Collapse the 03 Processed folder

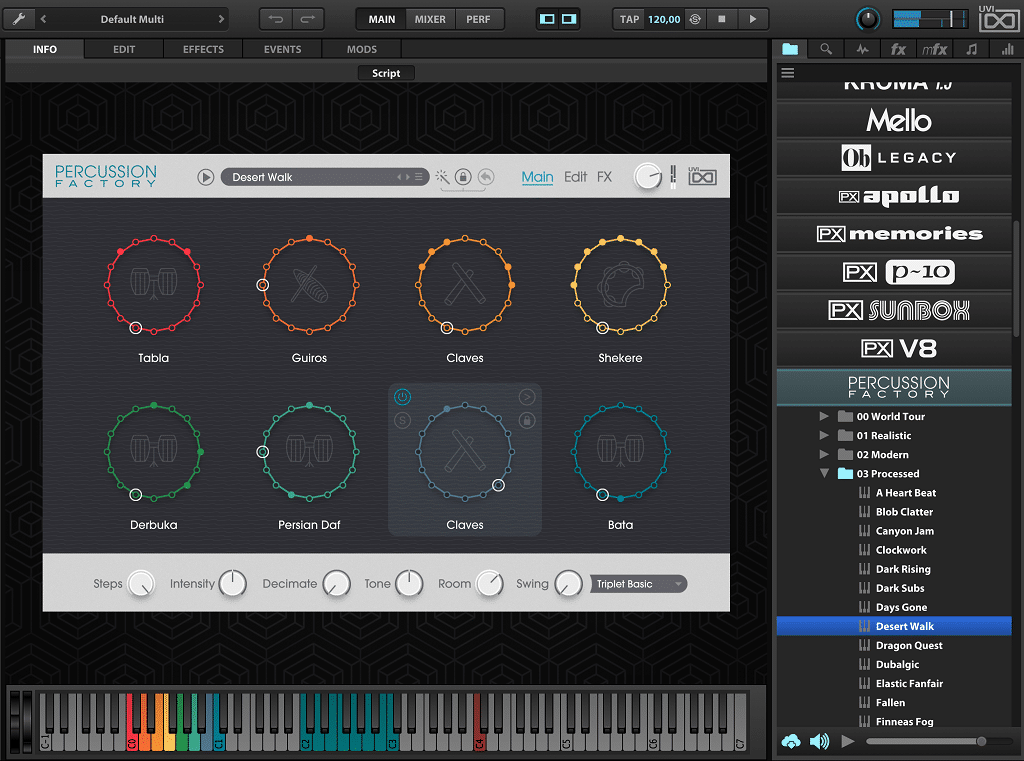click(824, 473)
